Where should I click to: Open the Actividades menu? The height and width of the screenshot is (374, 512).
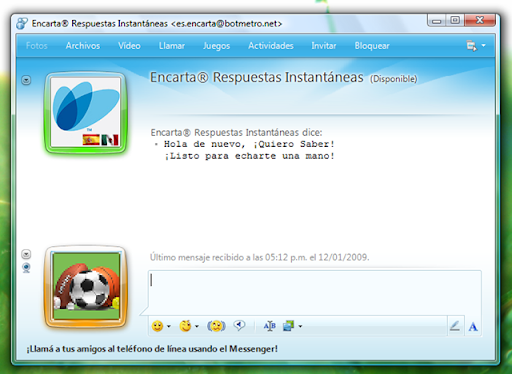pos(271,46)
